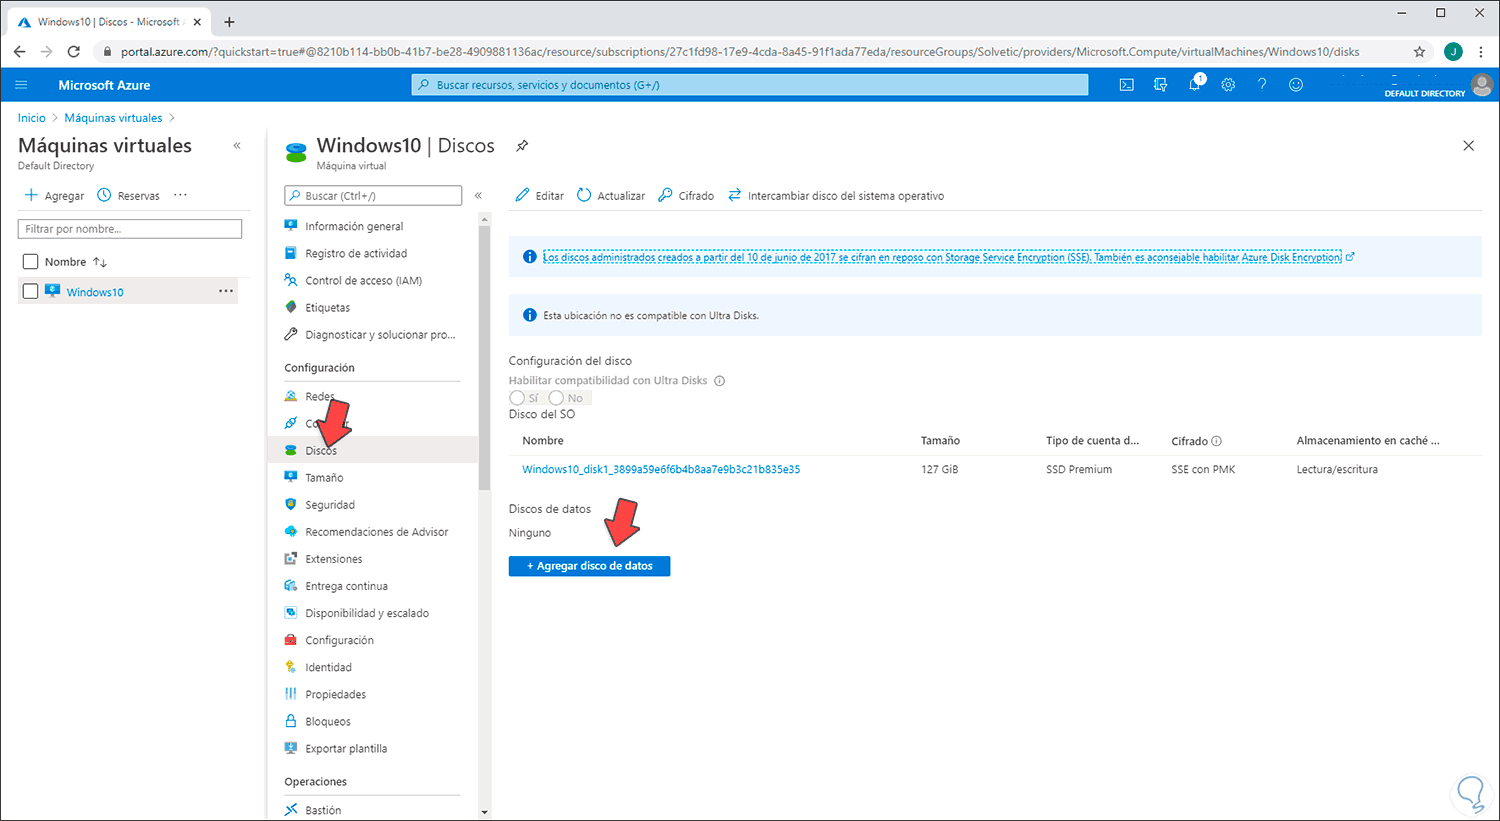
Task: Reload the browser page
Action: (74, 52)
